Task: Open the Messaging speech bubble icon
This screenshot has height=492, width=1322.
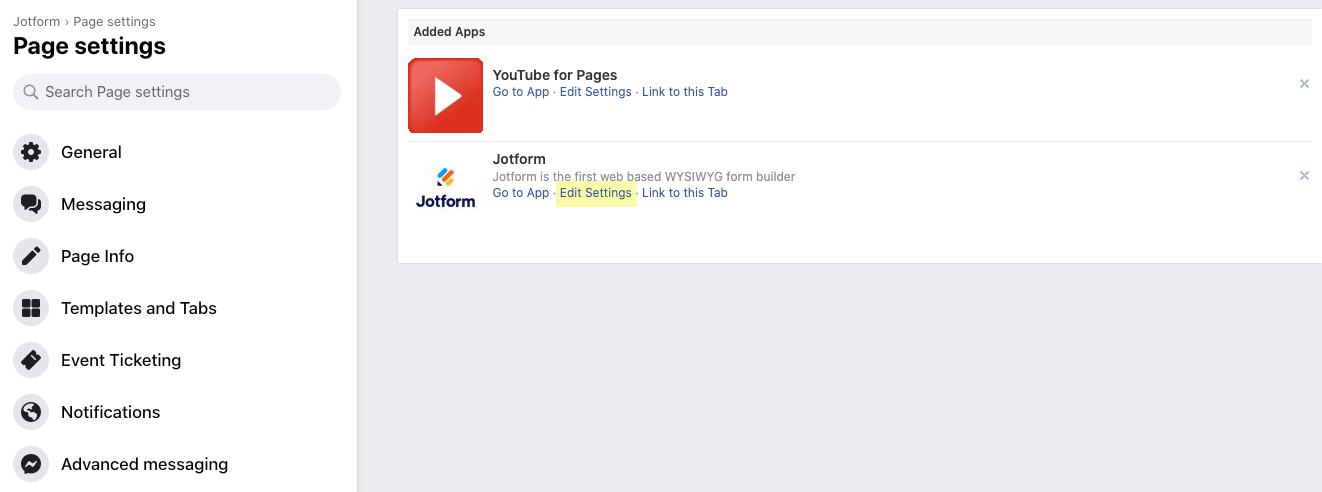Action: (x=31, y=204)
